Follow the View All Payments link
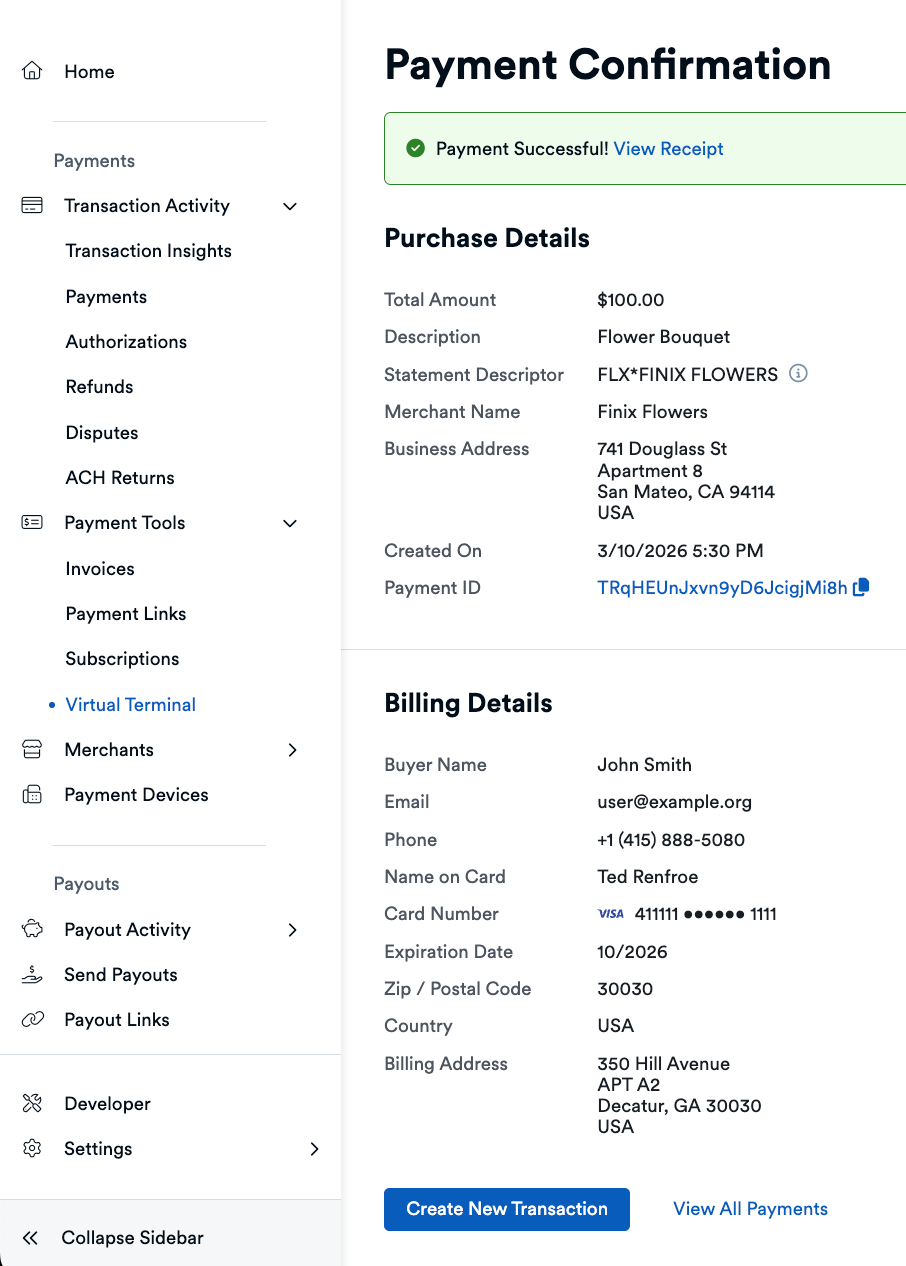This screenshot has height=1266, width=906. (x=750, y=1209)
